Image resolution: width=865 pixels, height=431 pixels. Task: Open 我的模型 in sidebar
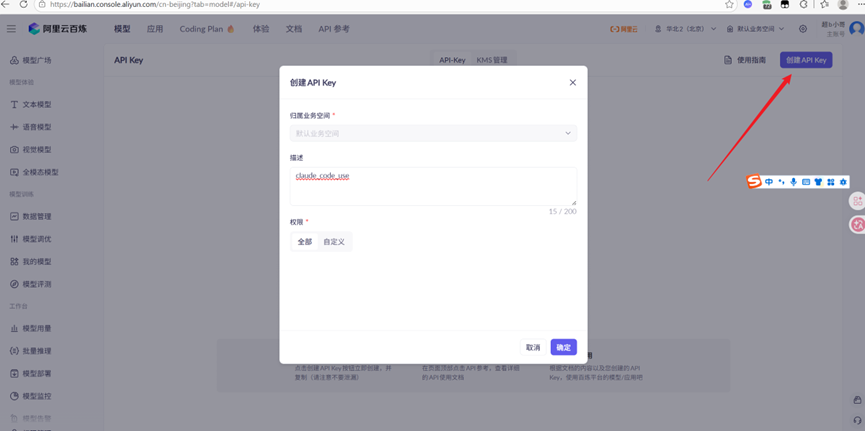31,262
